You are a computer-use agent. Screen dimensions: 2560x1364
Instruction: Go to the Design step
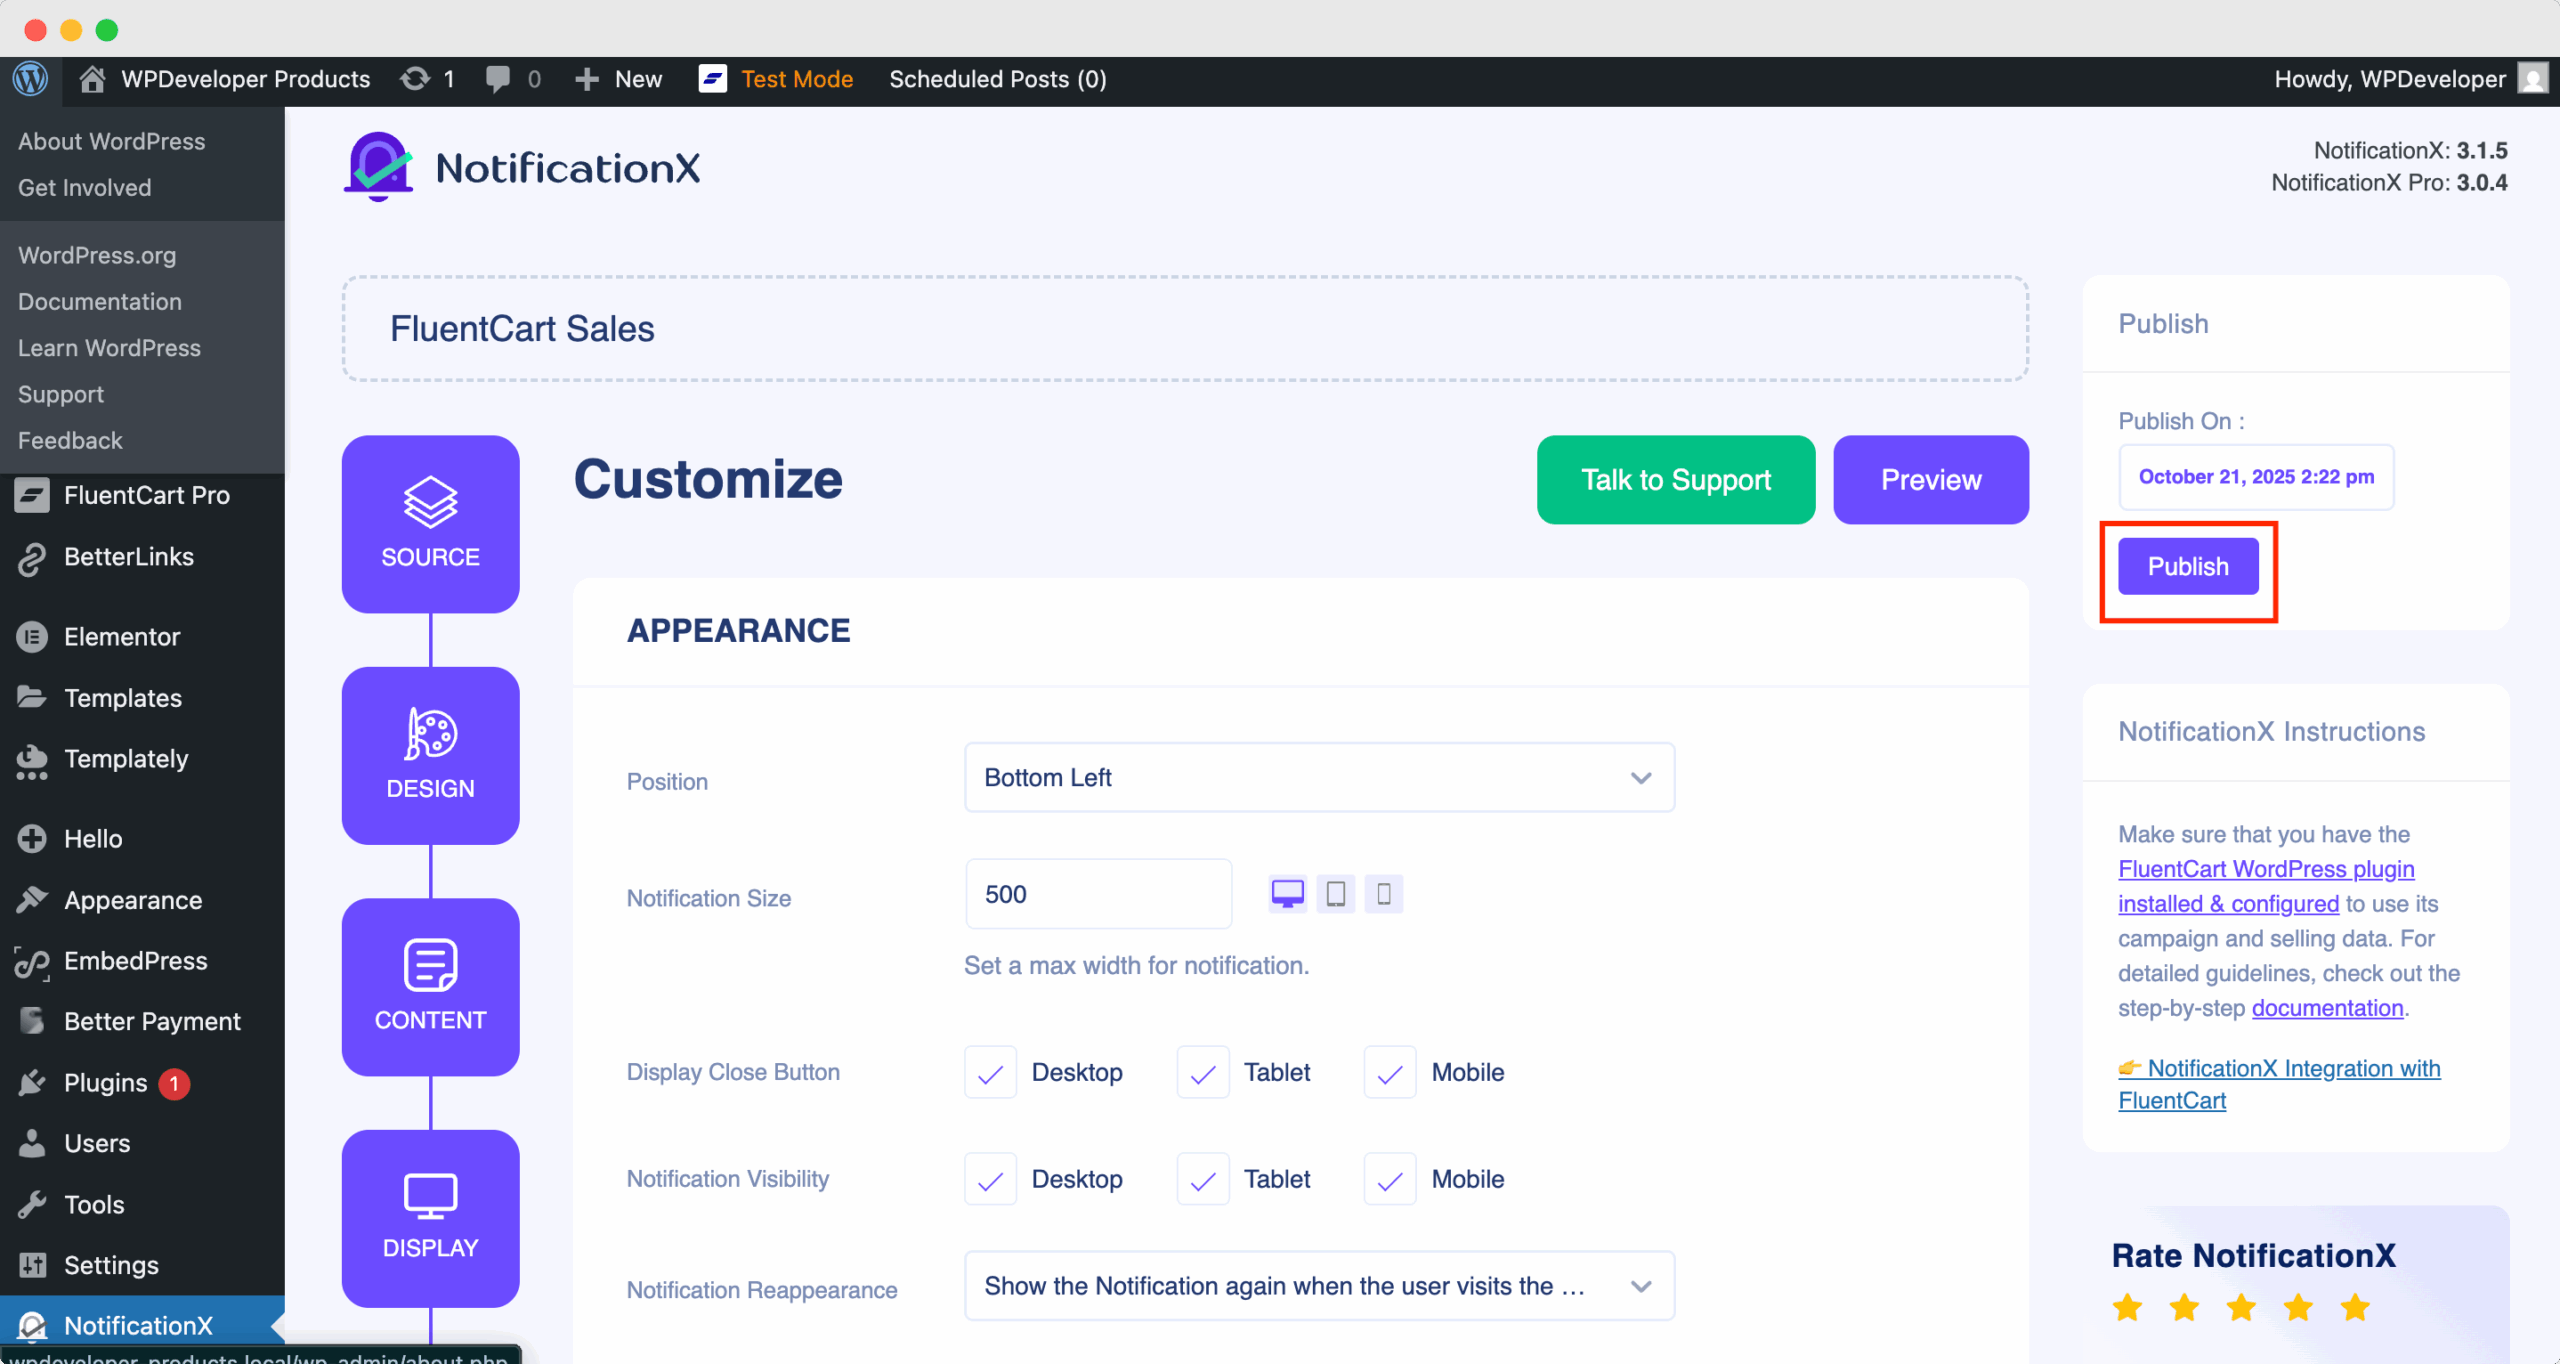point(430,756)
